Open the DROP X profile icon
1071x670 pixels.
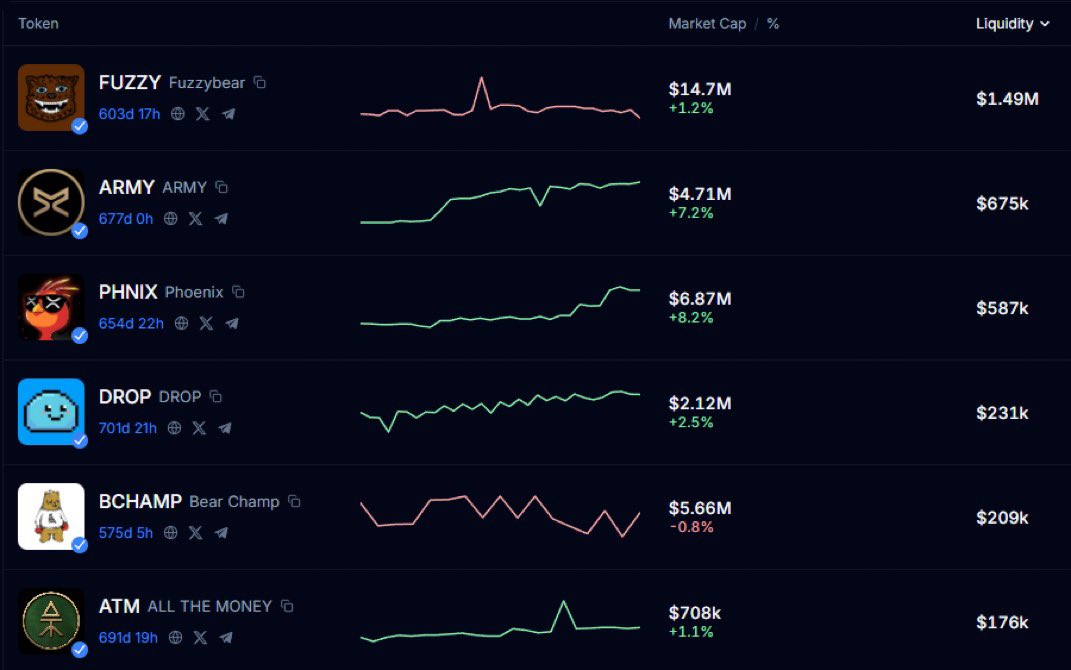(199, 428)
